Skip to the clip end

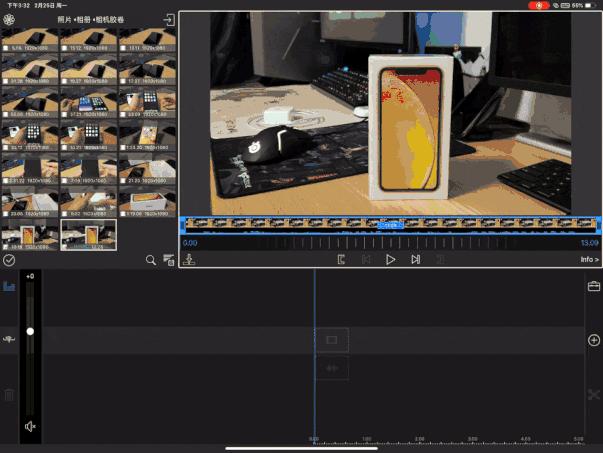[x=415, y=260]
